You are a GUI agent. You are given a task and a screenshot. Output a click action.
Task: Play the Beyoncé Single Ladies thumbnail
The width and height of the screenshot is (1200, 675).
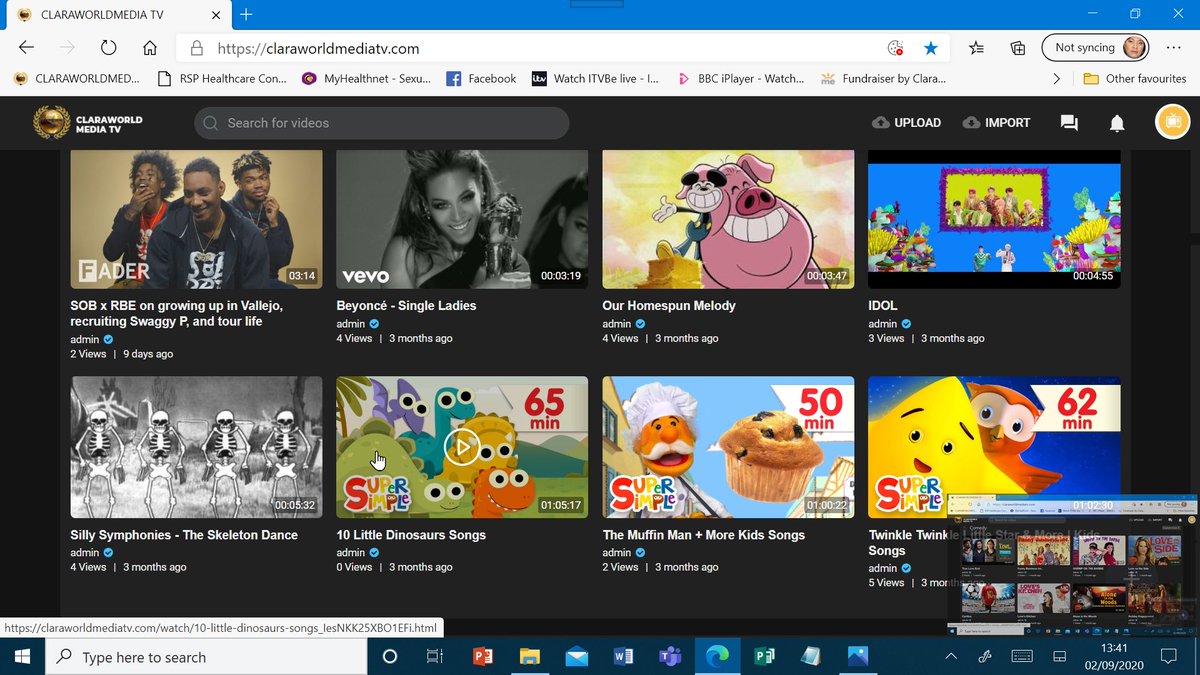click(x=462, y=219)
